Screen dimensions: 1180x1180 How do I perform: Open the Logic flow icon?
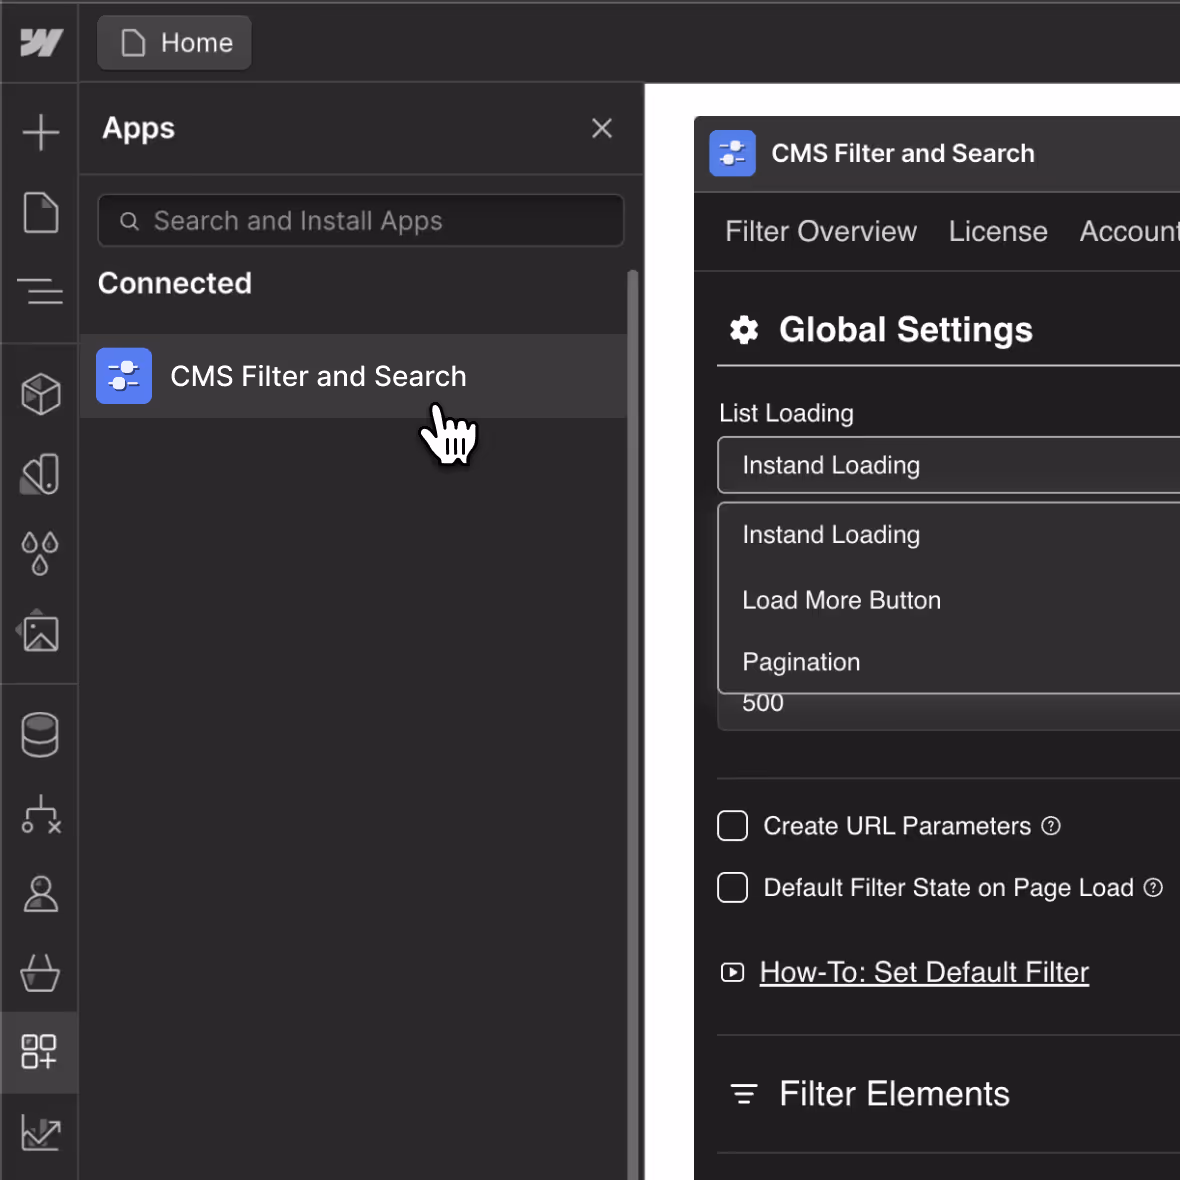pos(41,815)
